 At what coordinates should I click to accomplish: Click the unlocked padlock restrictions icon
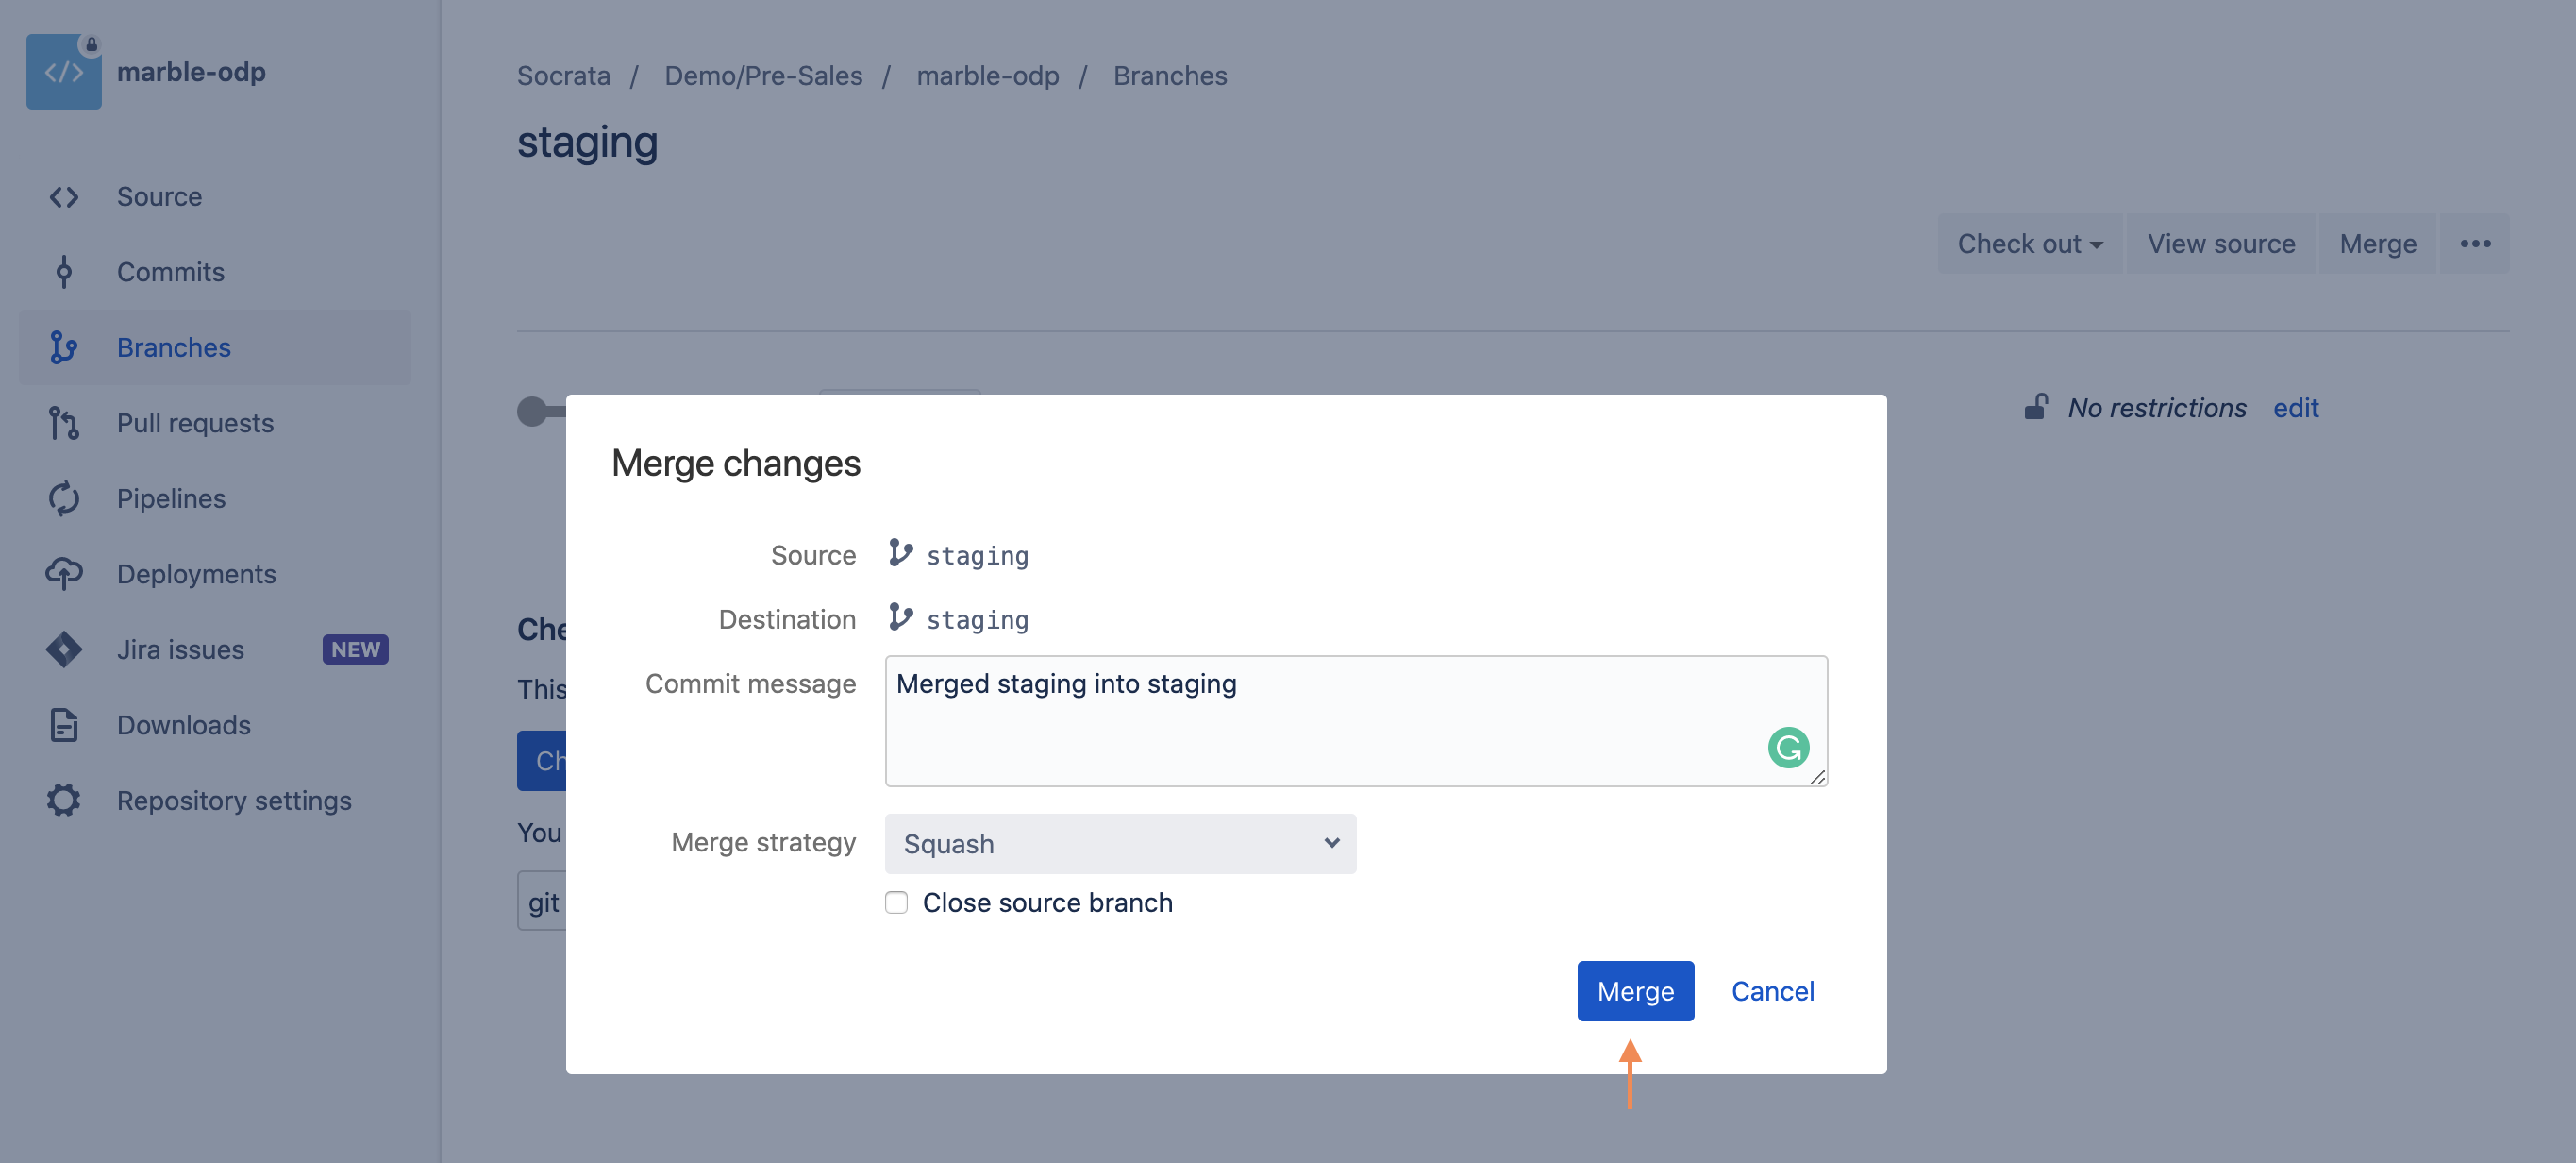[2035, 407]
